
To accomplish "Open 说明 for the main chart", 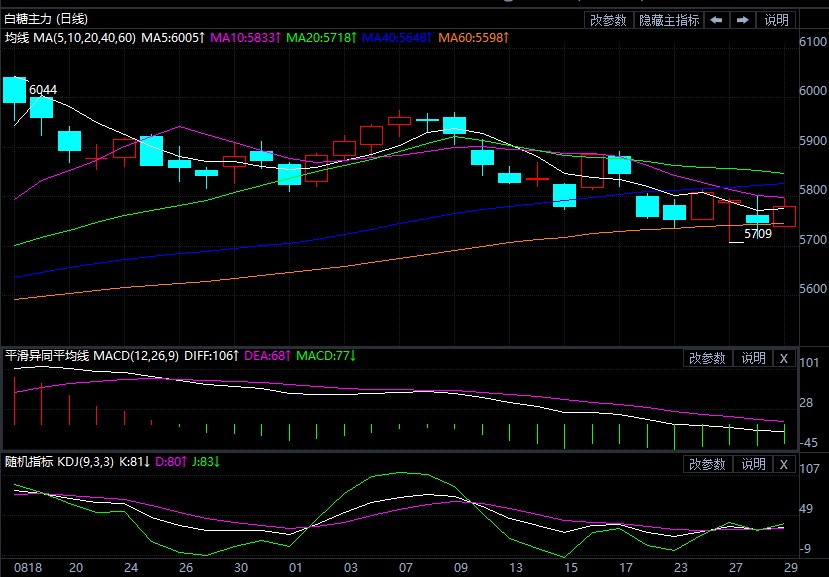I will coord(776,20).
